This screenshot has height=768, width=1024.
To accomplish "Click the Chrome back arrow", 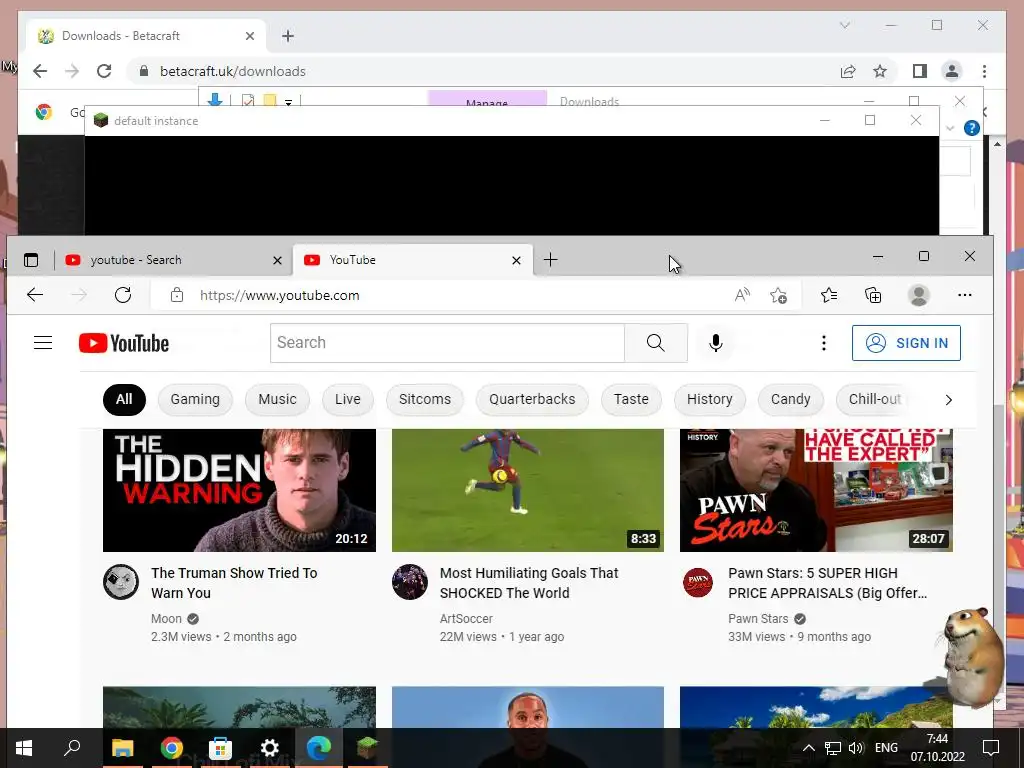I will pyautogui.click(x=40, y=71).
